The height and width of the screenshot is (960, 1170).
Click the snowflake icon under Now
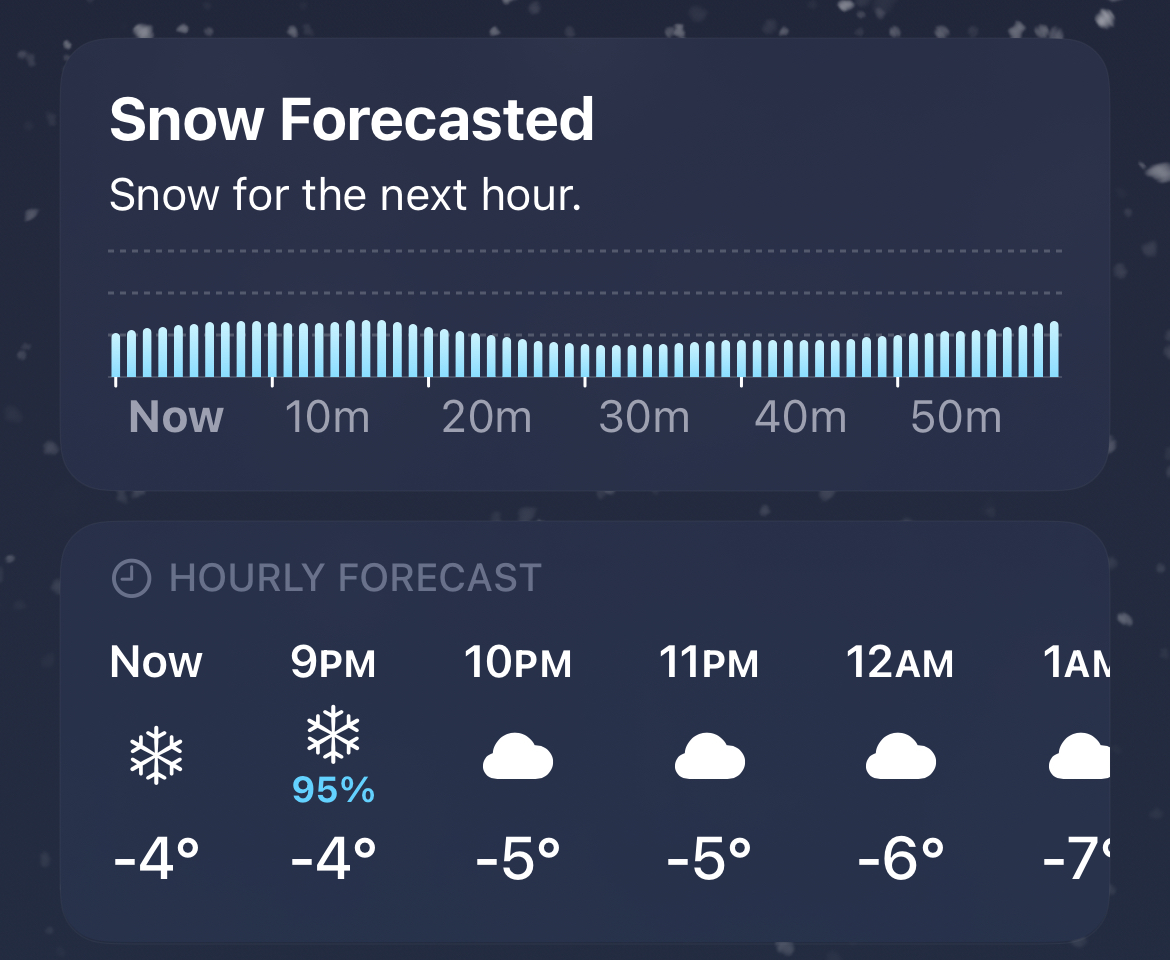(156, 755)
